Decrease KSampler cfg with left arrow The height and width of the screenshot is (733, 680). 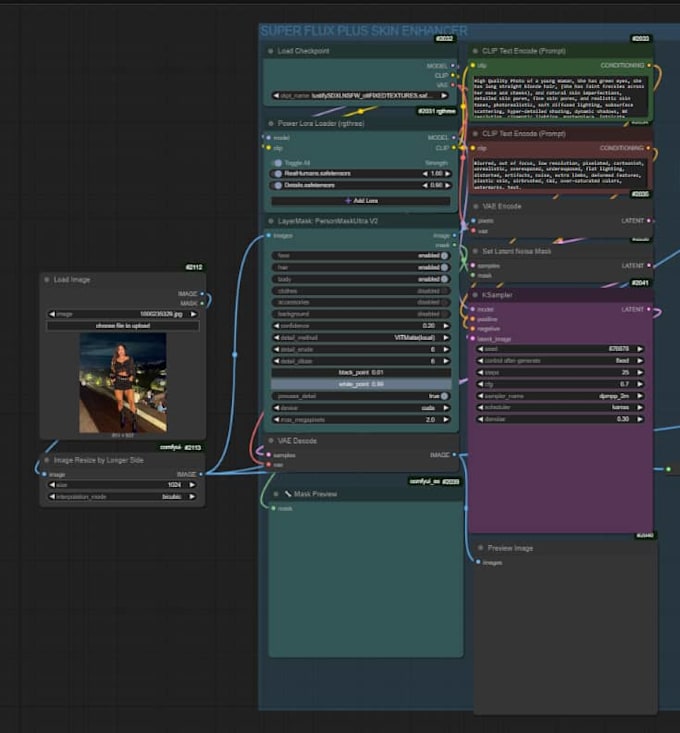(480, 384)
